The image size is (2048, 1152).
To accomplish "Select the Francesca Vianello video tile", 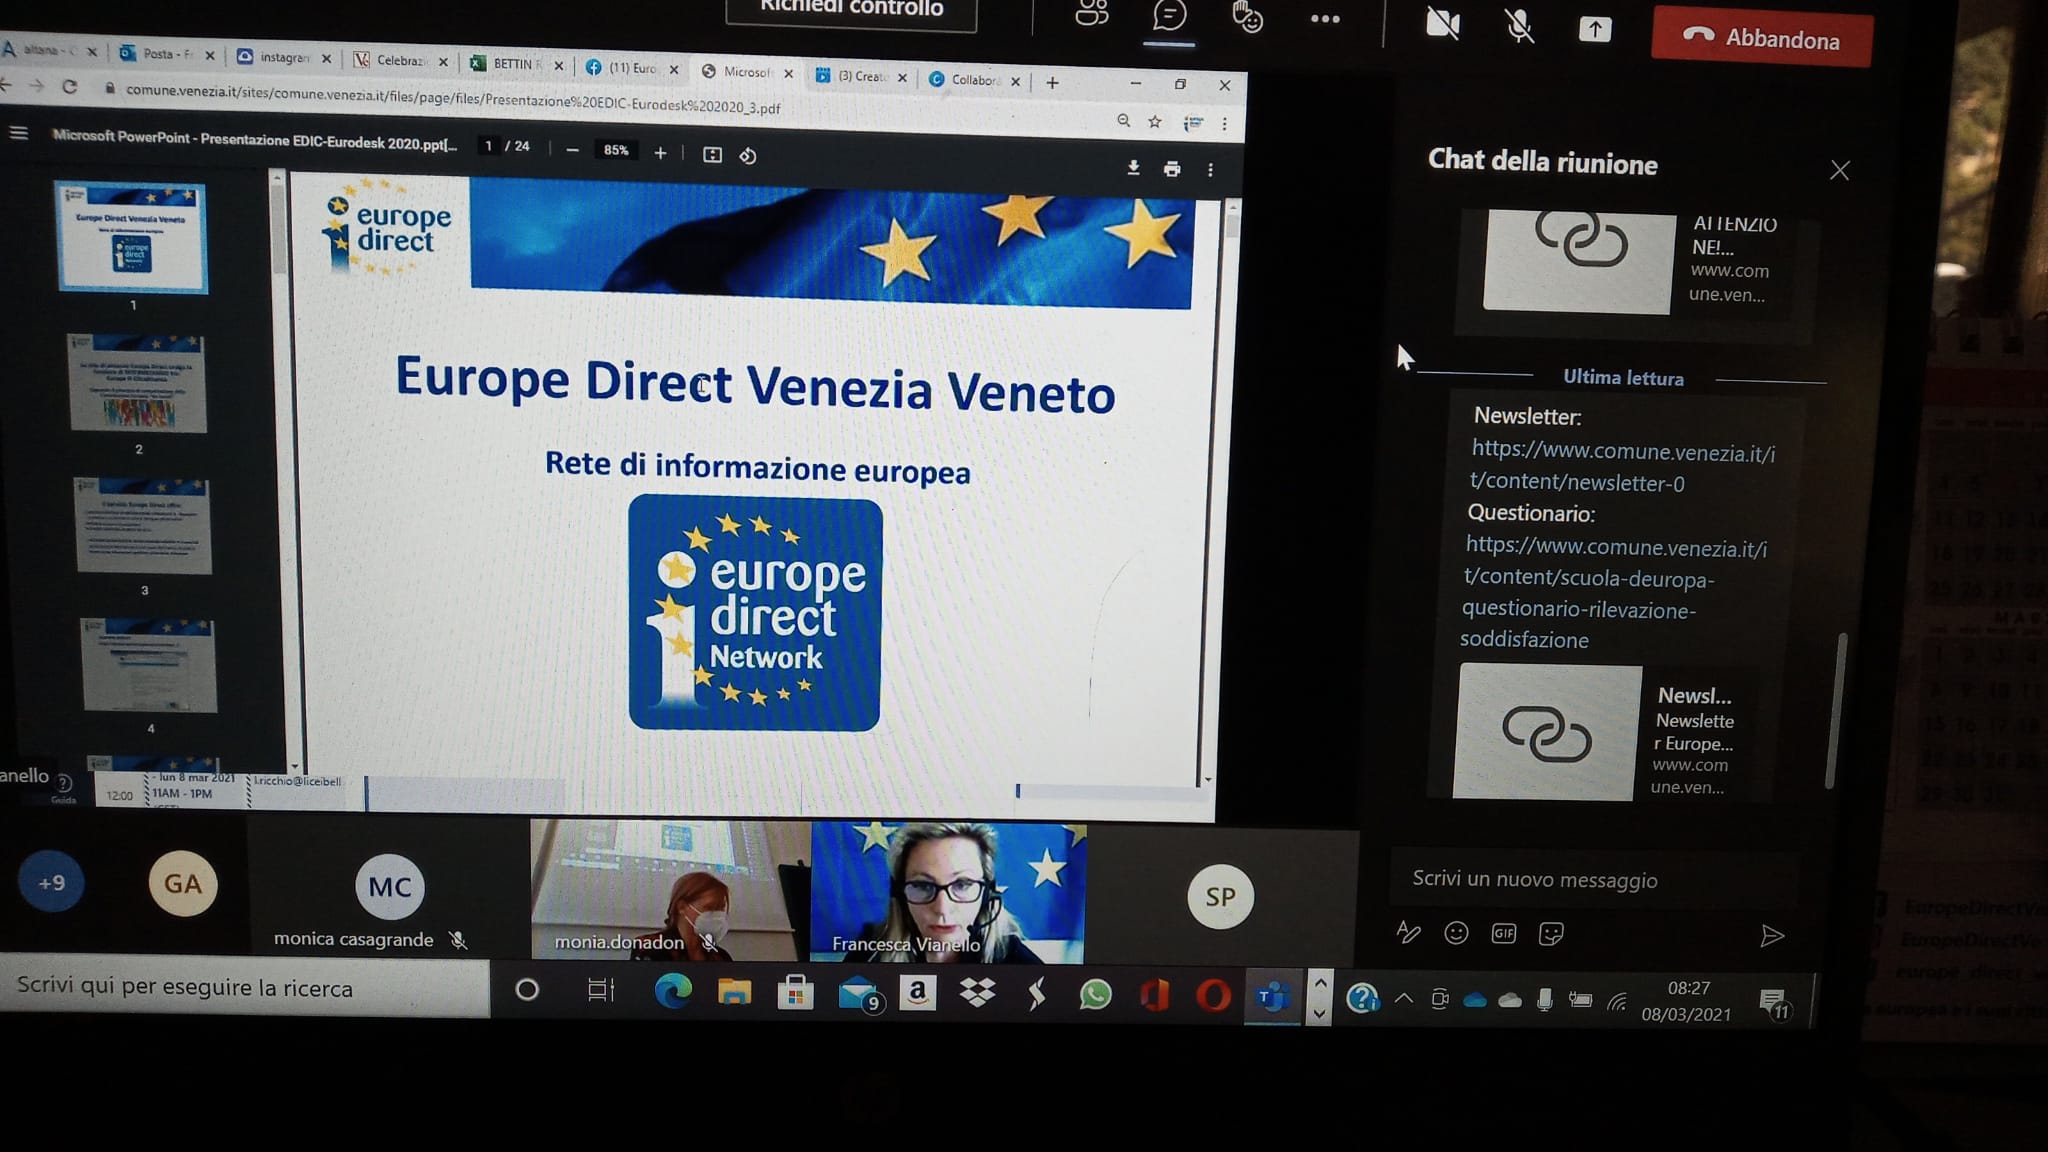I will pos(948,893).
